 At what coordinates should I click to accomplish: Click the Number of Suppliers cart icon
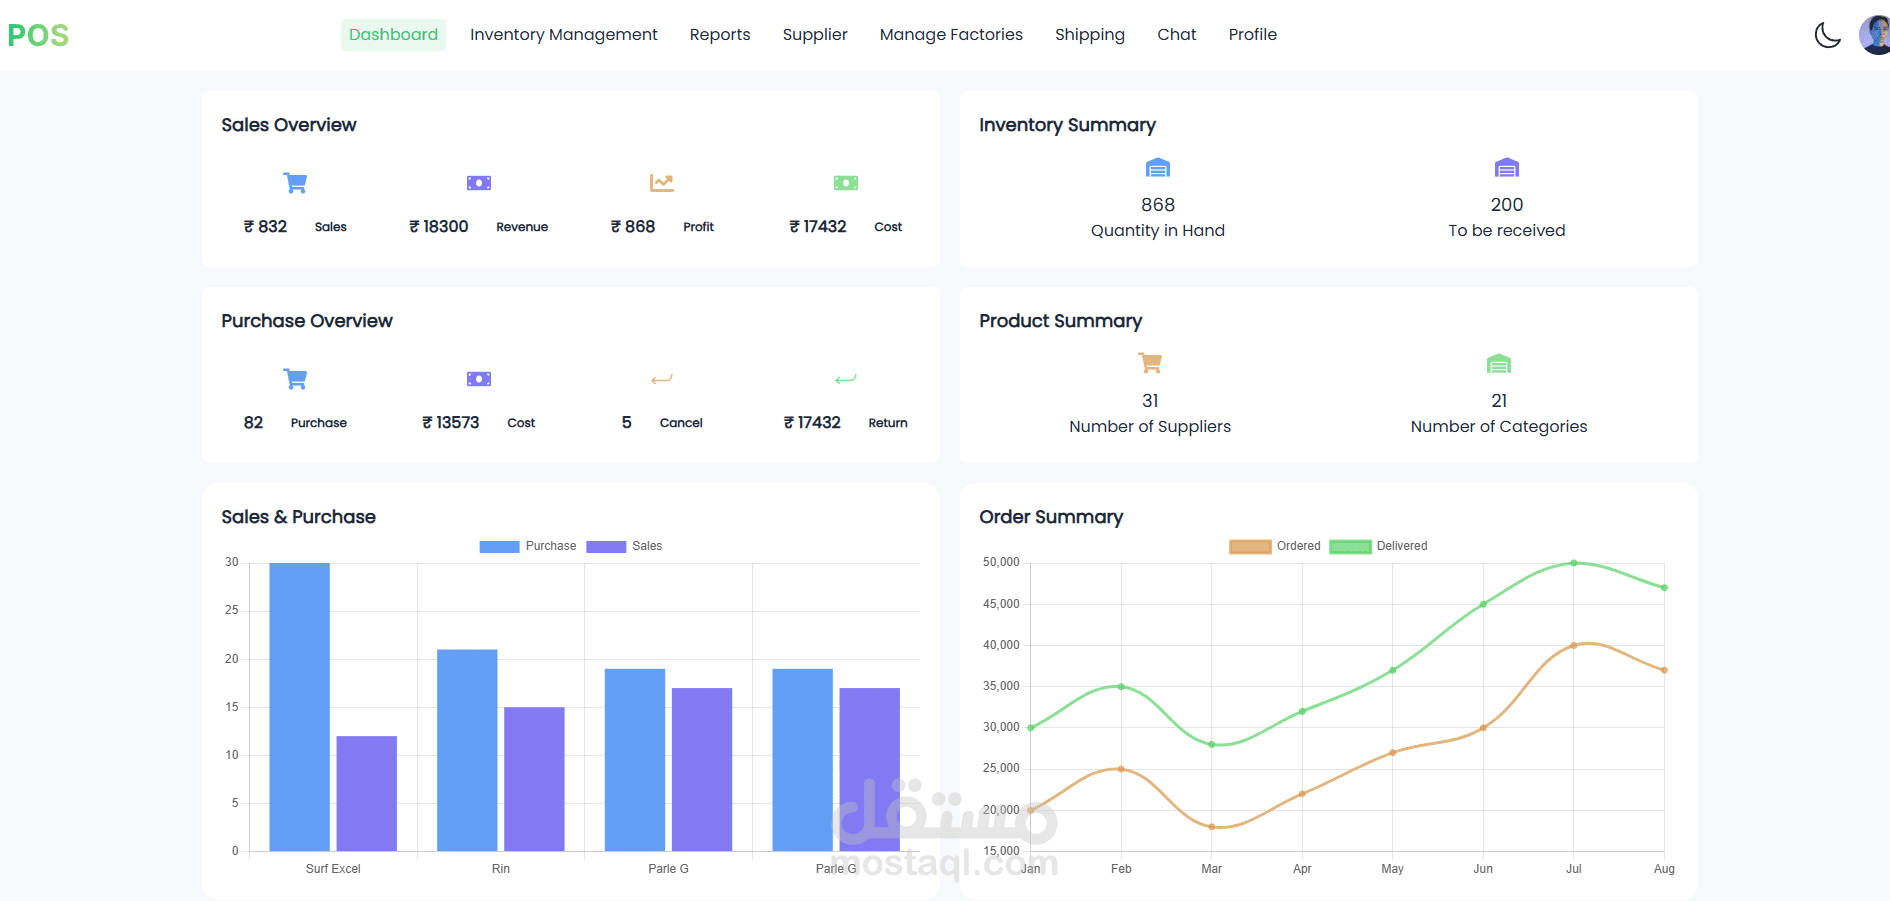(1150, 363)
